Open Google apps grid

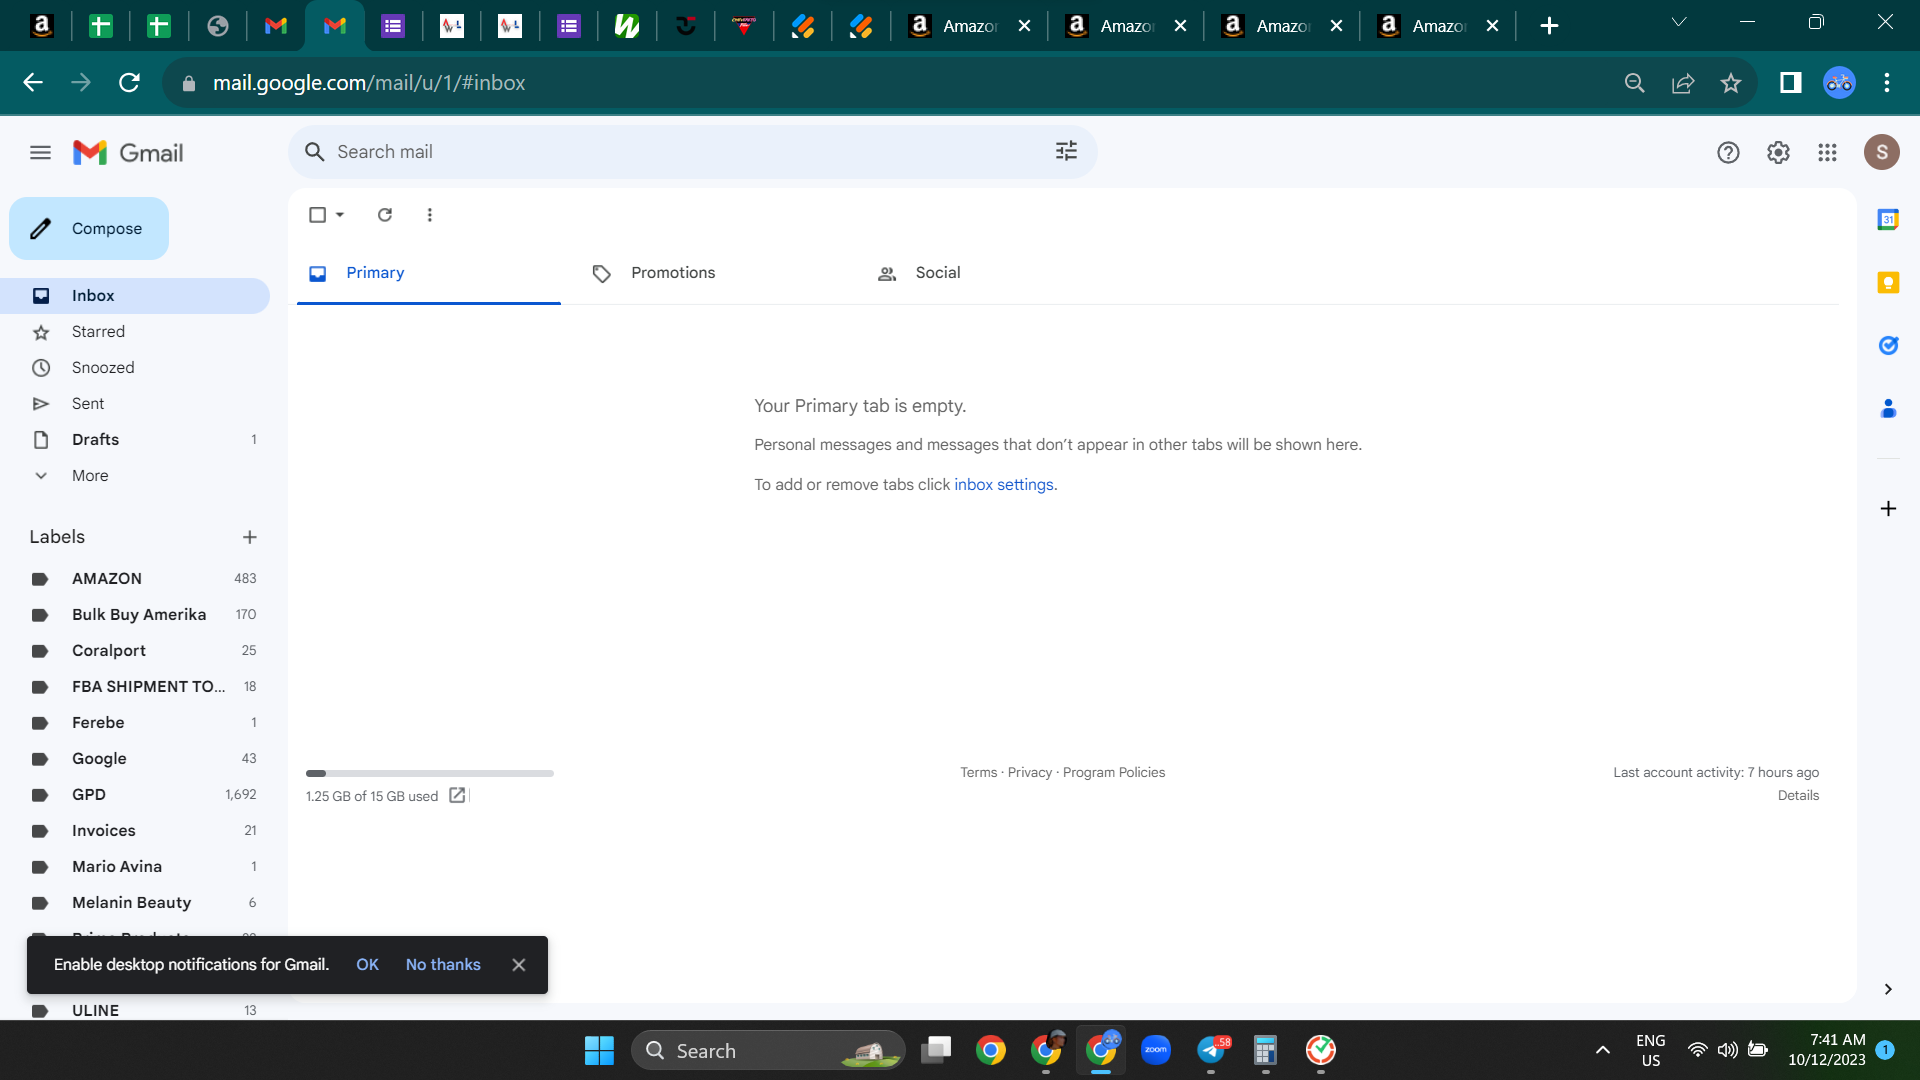click(x=1827, y=153)
